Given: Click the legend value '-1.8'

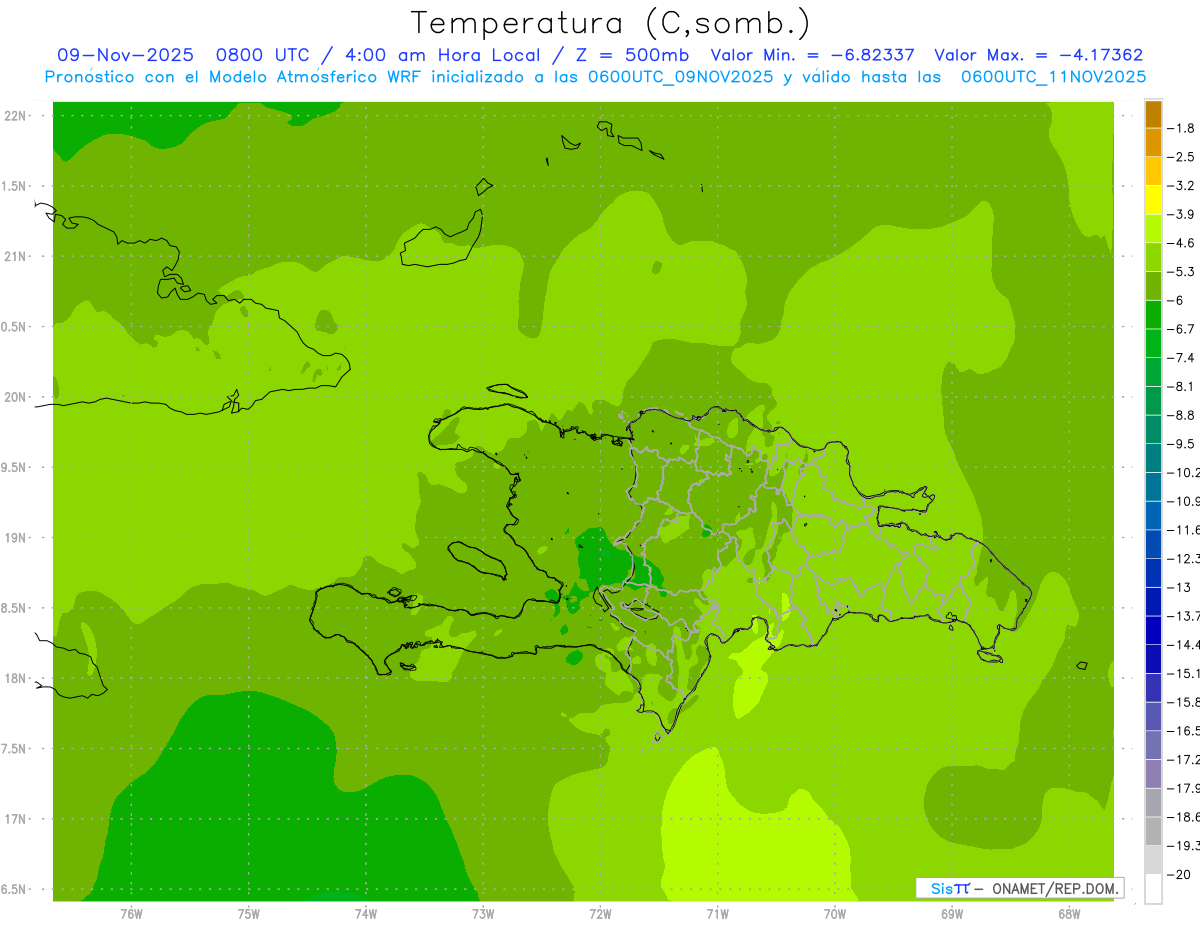Looking at the screenshot, I should [1180, 128].
